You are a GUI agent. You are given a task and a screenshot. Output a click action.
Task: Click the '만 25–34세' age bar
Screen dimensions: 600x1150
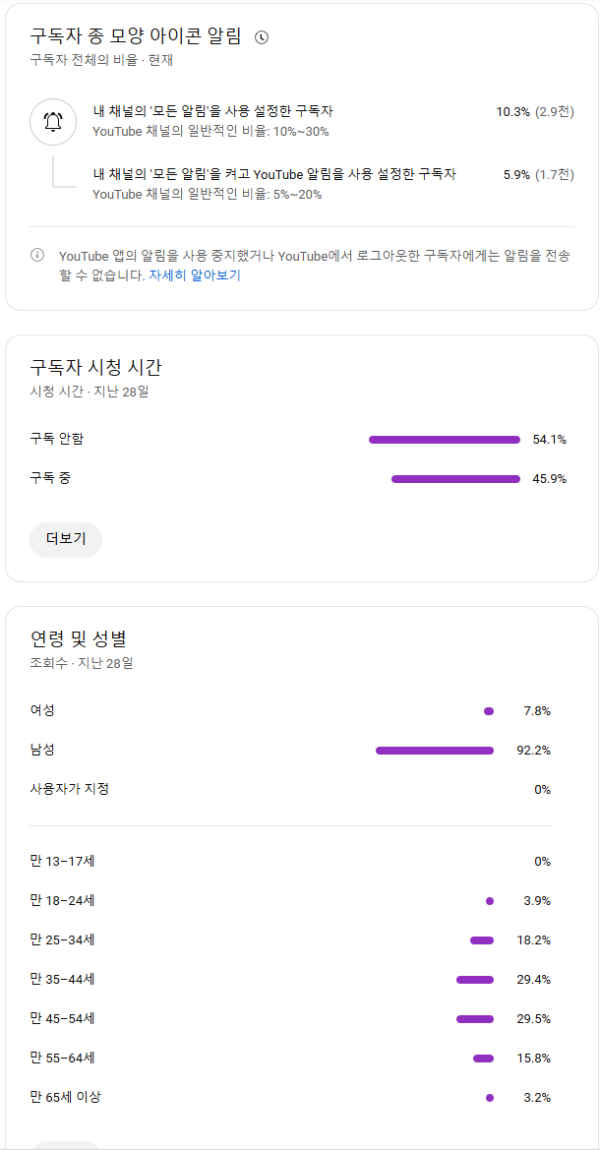(x=482, y=940)
